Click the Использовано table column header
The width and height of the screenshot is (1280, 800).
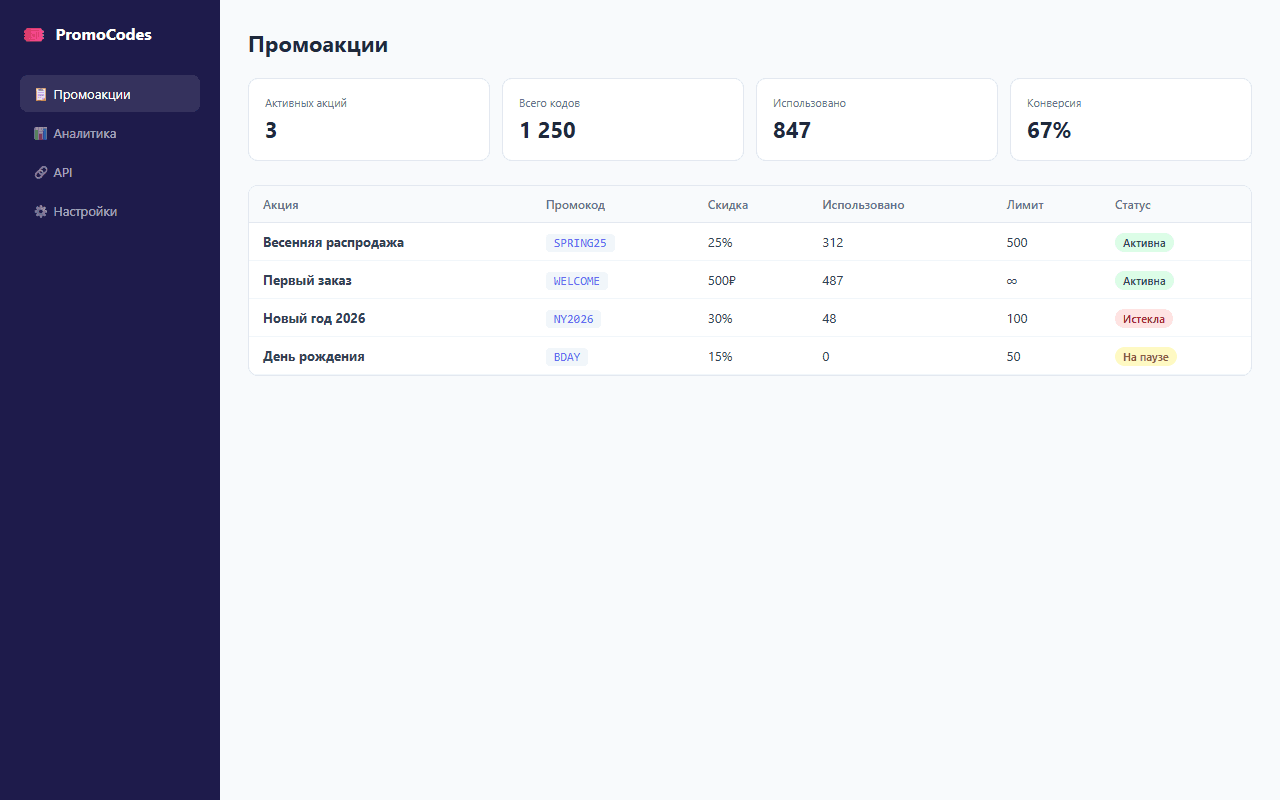[x=863, y=205]
